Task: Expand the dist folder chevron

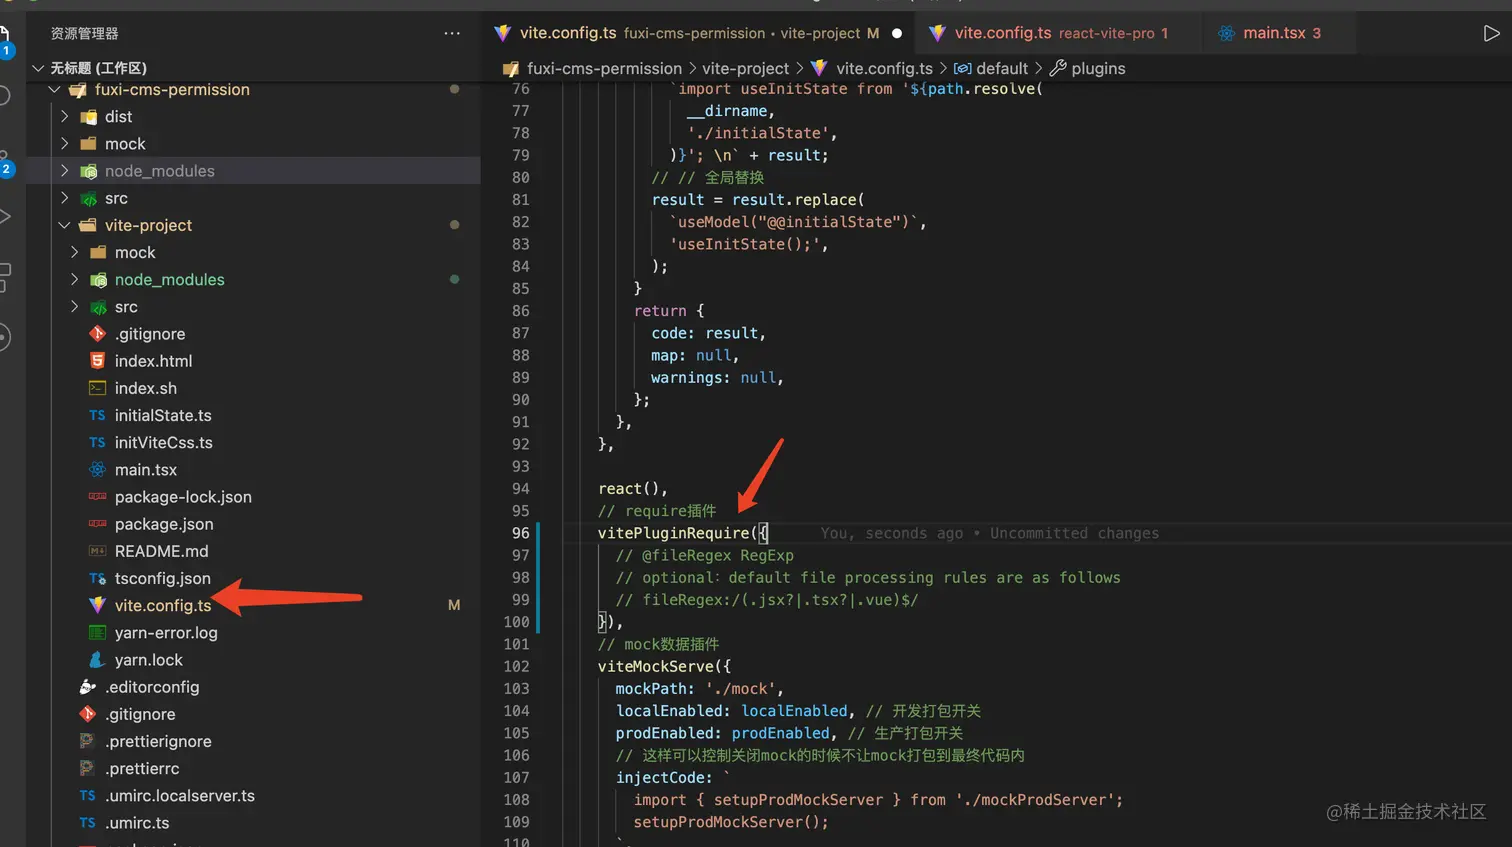Action: [x=65, y=117]
